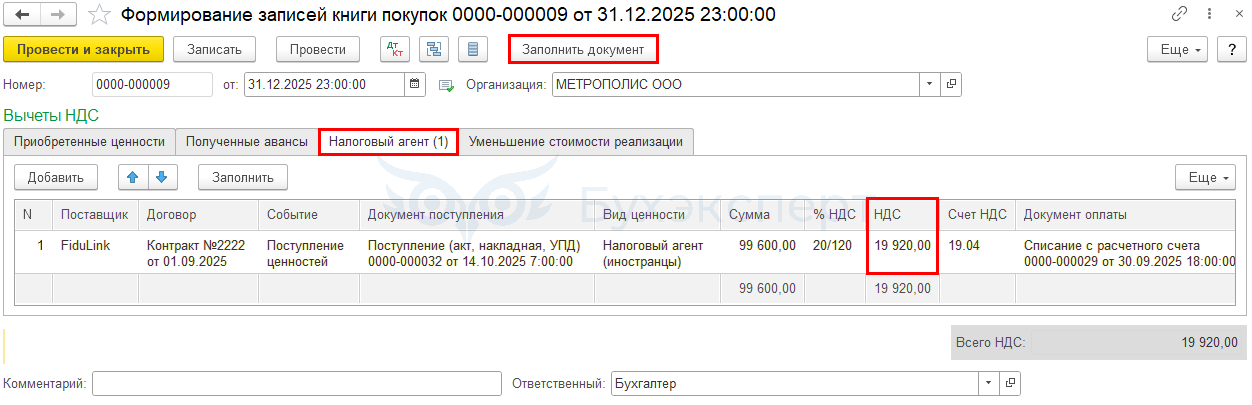
Task: Click Событие column header
Action: [x=308, y=214]
